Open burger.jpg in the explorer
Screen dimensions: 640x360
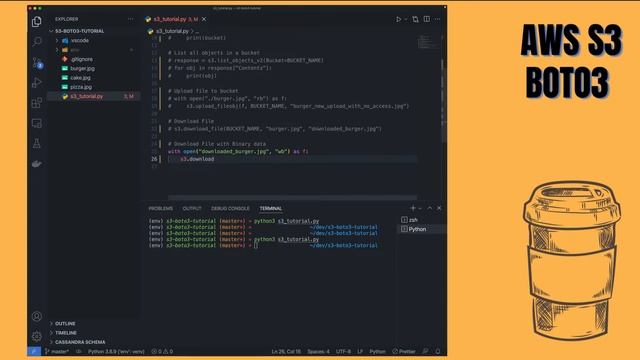click(x=82, y=69)
